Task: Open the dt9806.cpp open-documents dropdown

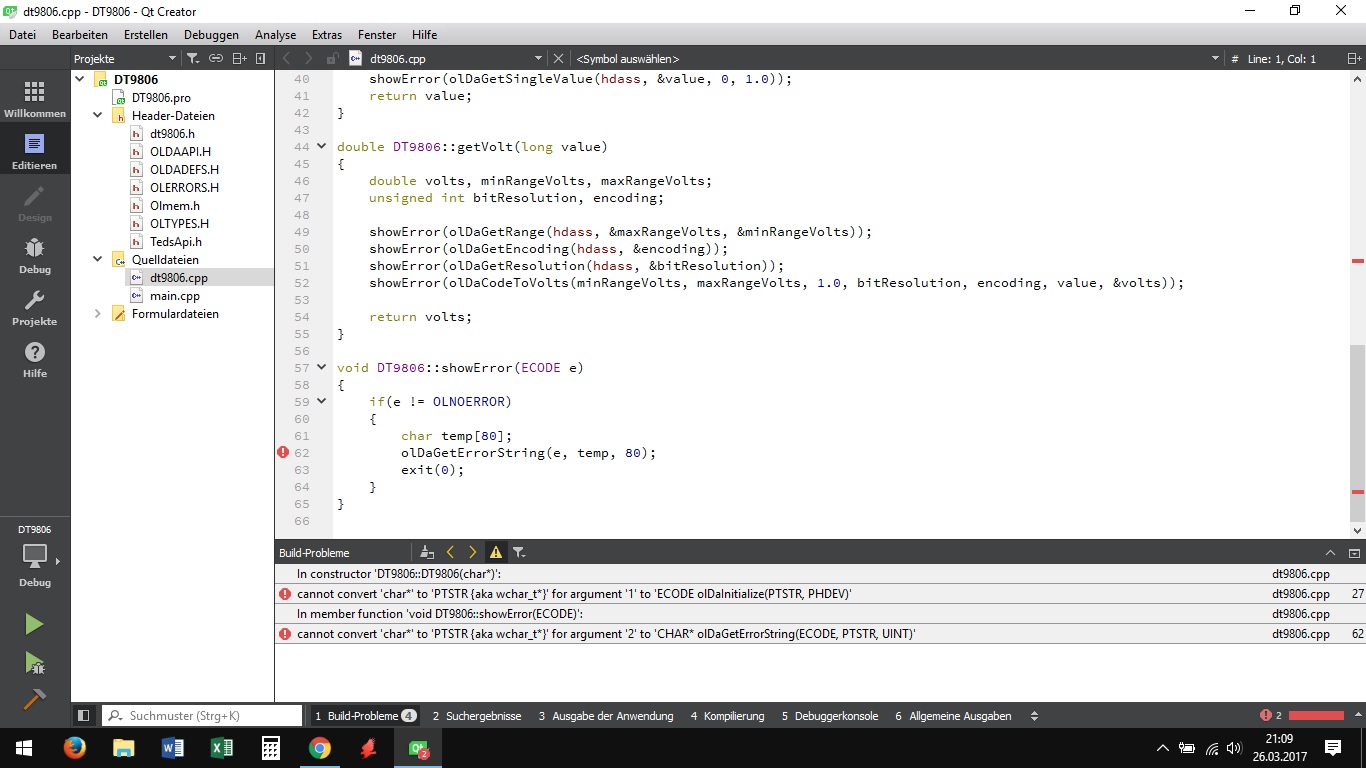Action: coord(538,59)
